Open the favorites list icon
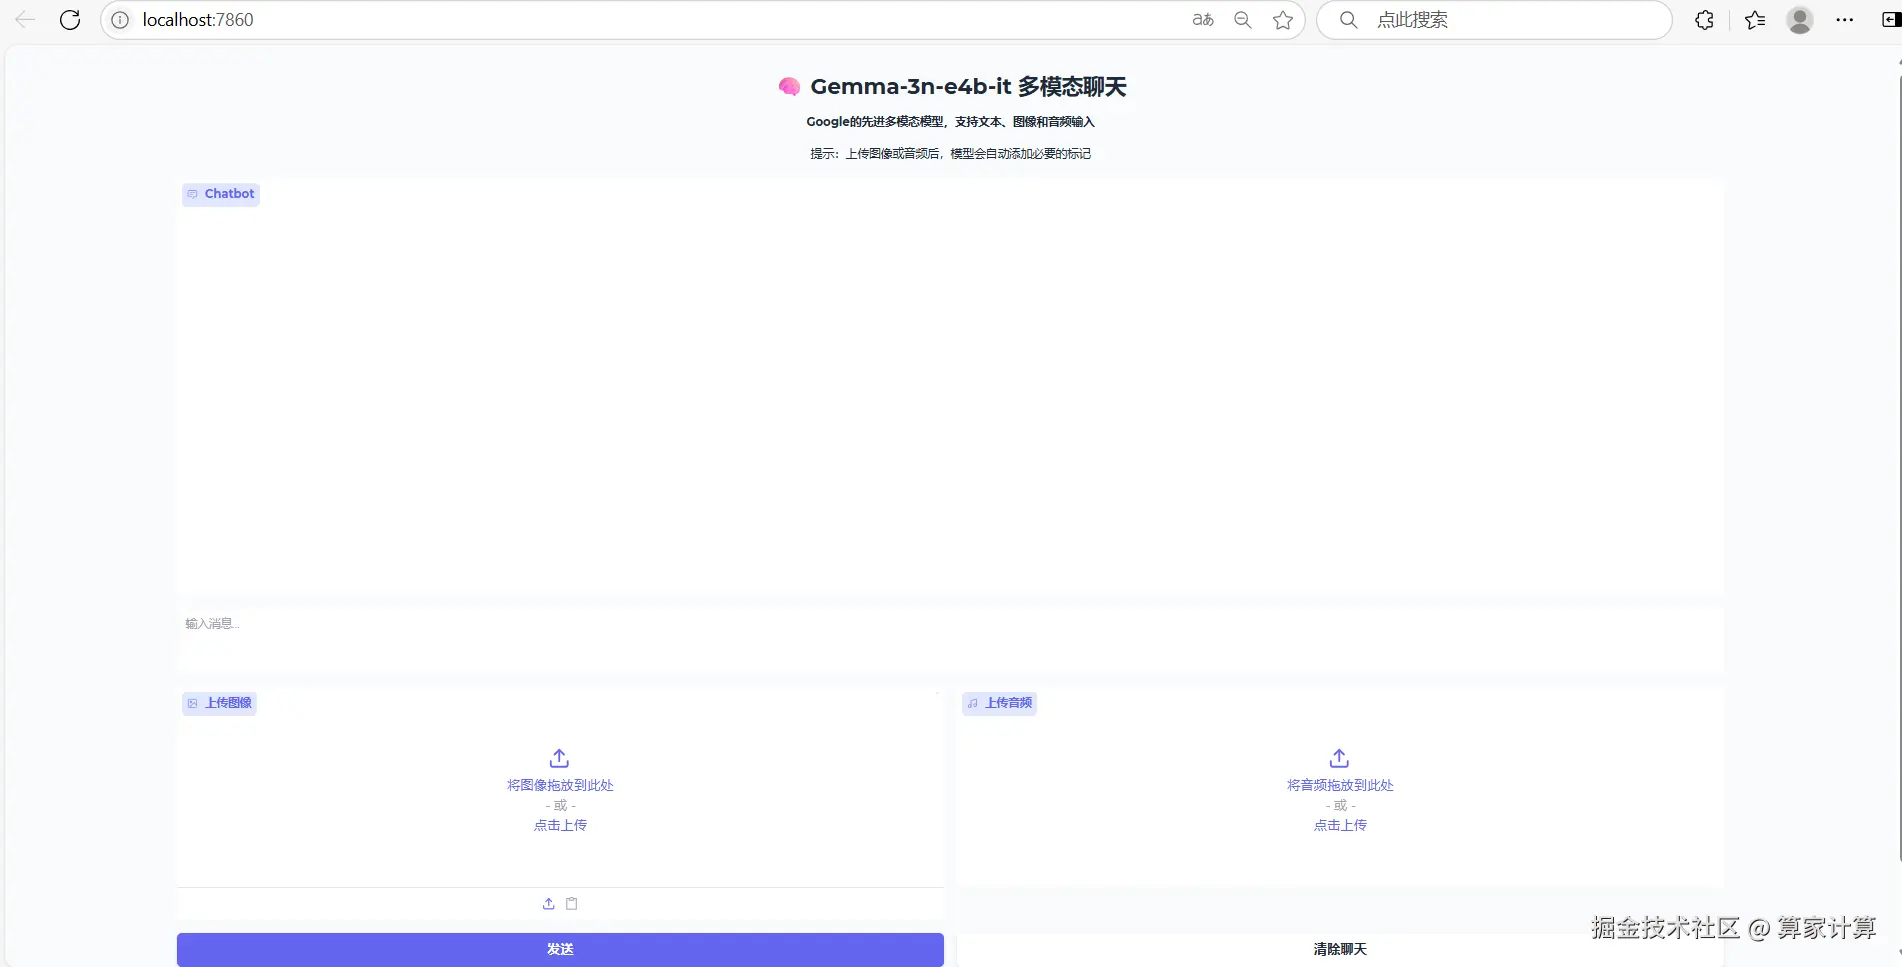The height and width of the screenshot is (967, 1902). click(x=1755, y=20)
